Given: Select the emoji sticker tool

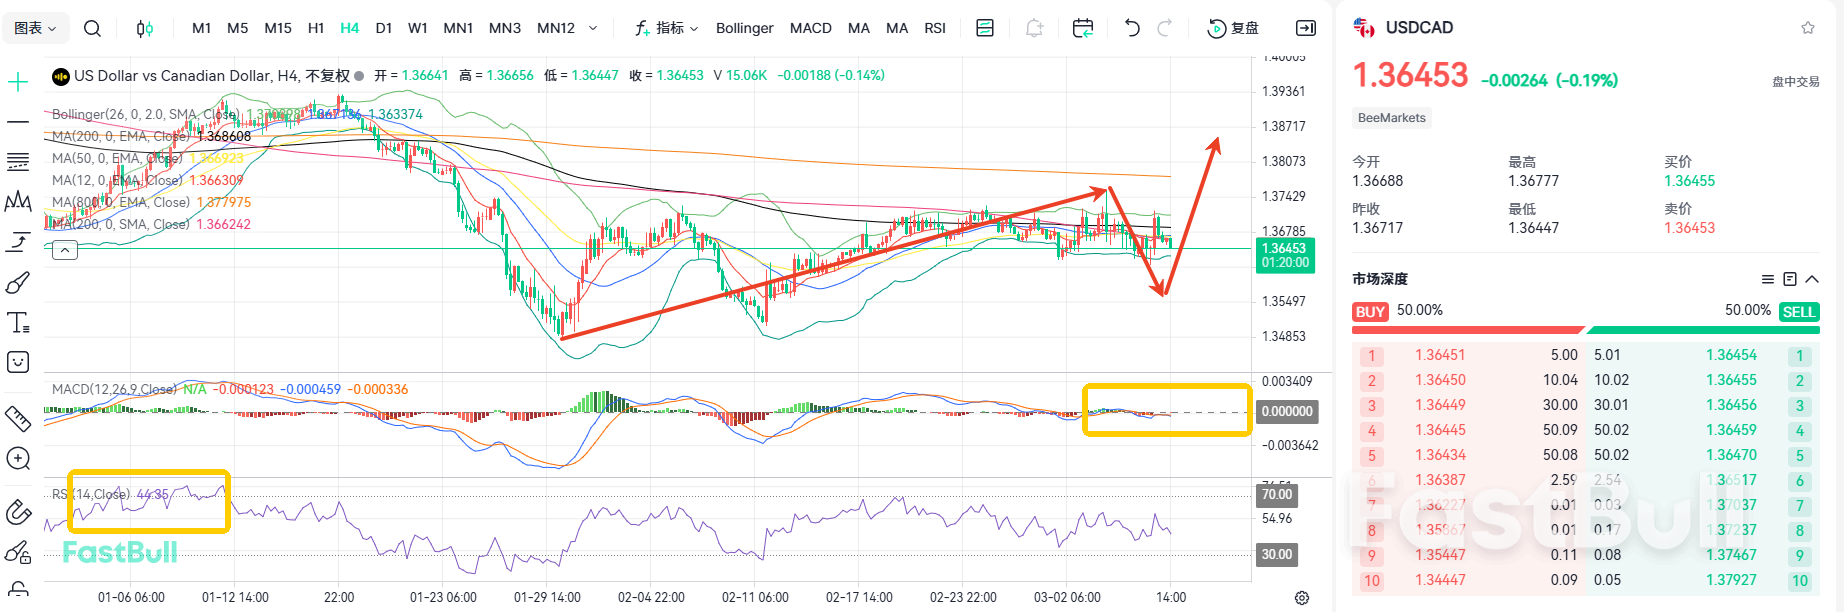Looking at the screenshot, I should (18, 362).
